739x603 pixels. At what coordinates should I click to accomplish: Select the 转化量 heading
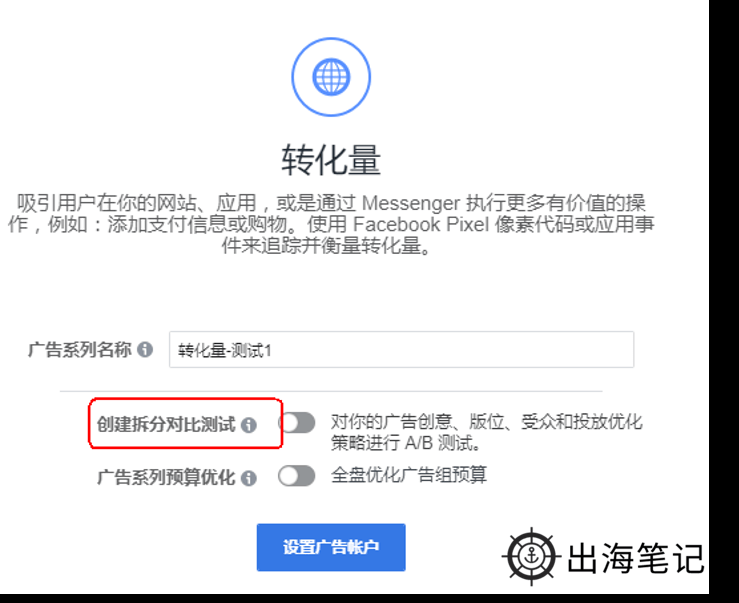(331, 160)
